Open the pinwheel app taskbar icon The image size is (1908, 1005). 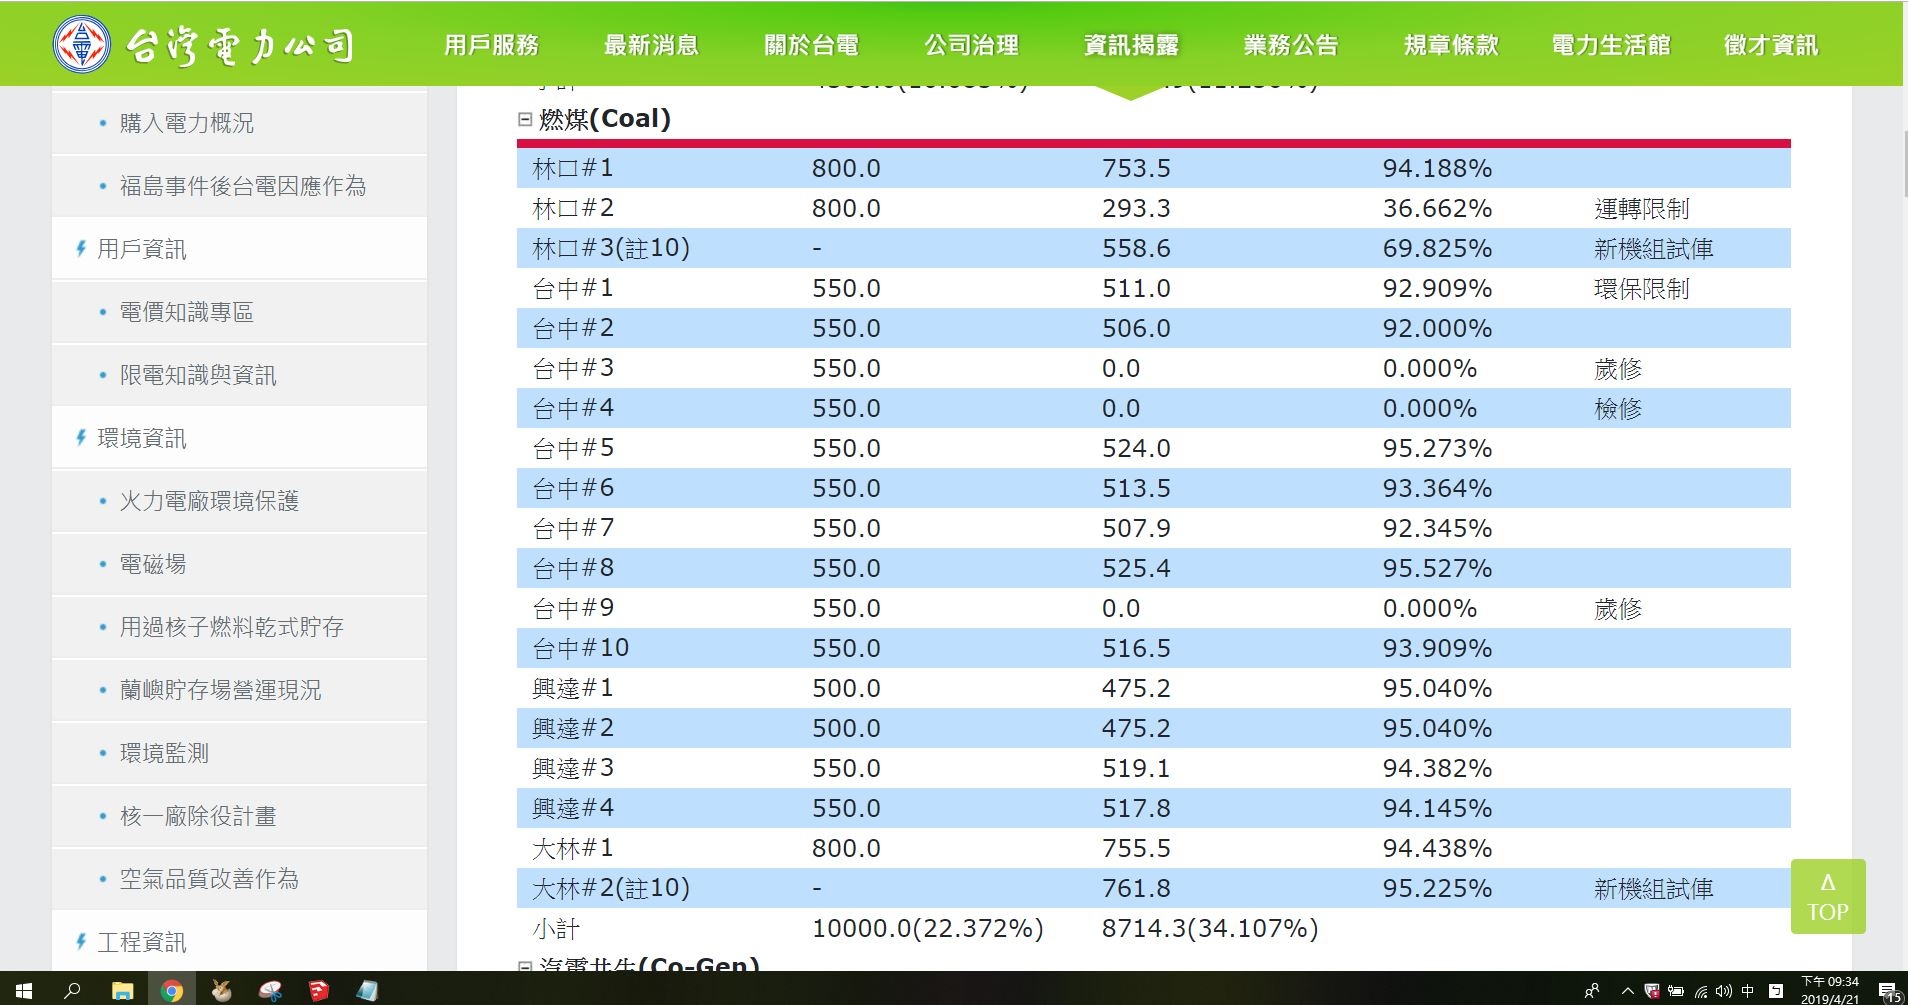pos(270,990)
